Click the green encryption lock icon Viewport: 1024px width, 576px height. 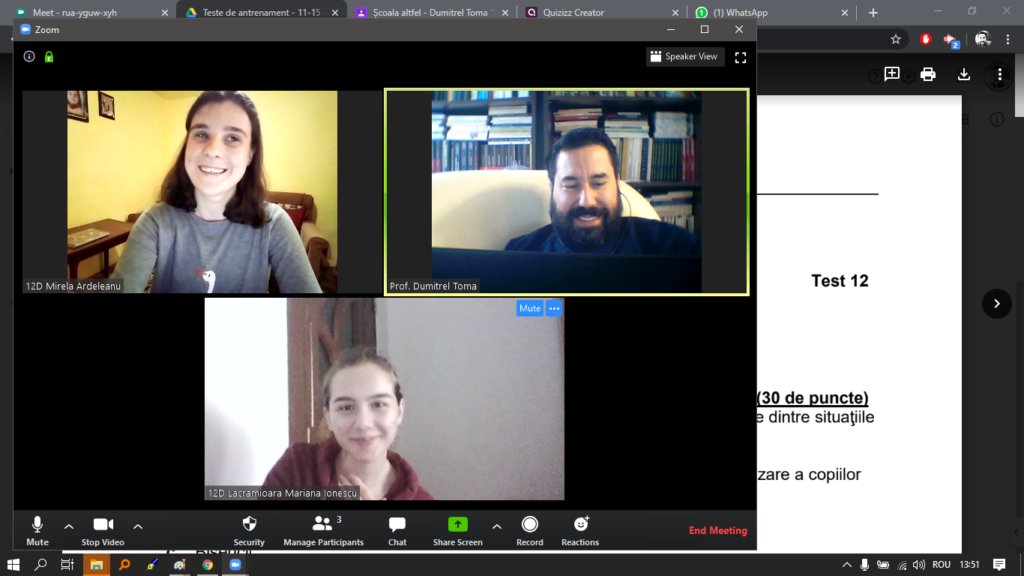pyautogui.click(x=49, y=57)
